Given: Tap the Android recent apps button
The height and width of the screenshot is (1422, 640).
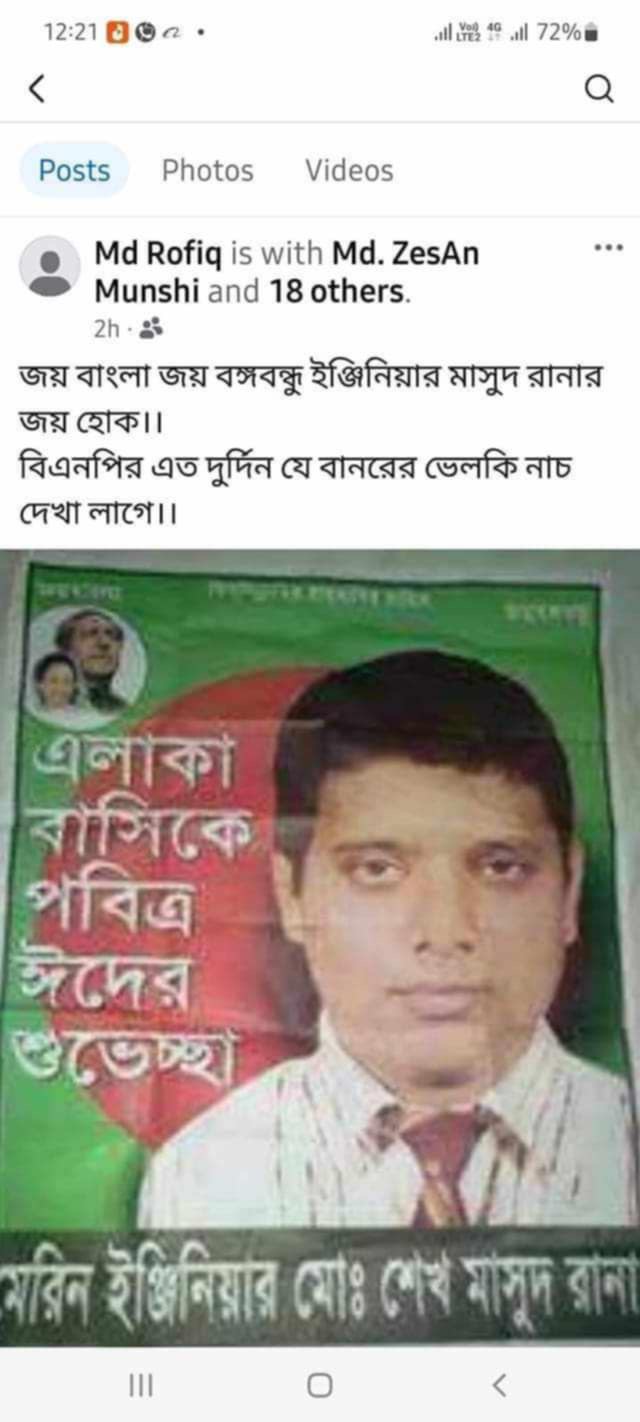Looking at the screenshot, I should pyautogui.click(x=141, y=1385).
